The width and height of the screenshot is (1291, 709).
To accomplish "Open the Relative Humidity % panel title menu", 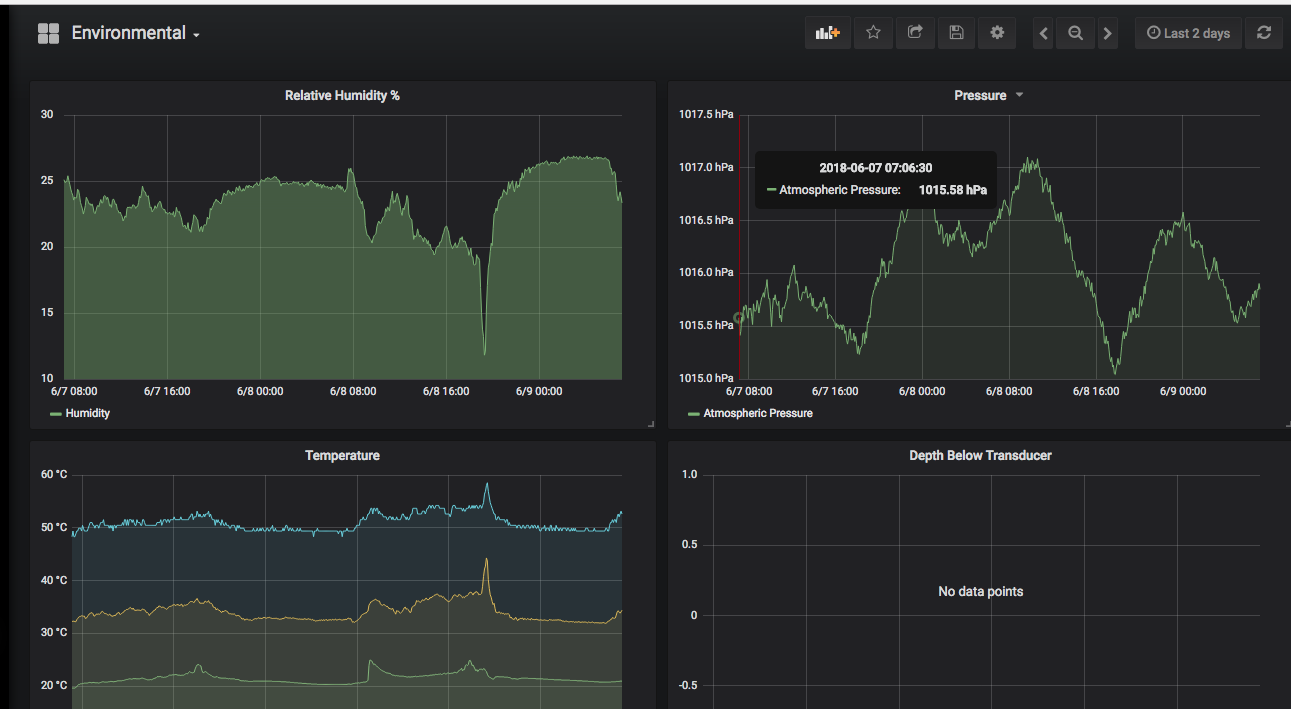I will (x=342, y=95).
